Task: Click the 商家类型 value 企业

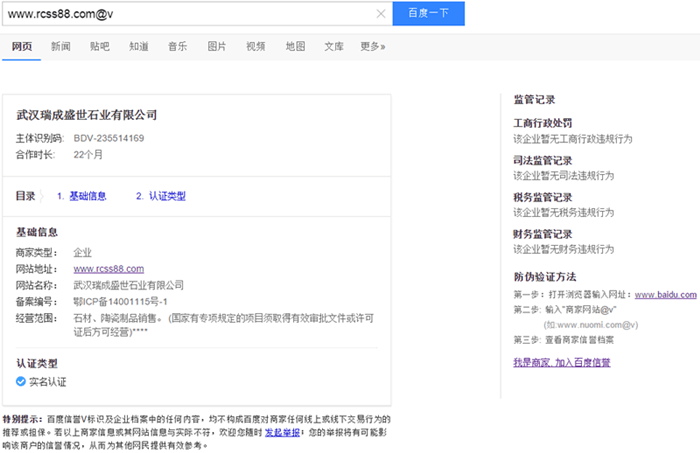Action: tap(82, 253)
